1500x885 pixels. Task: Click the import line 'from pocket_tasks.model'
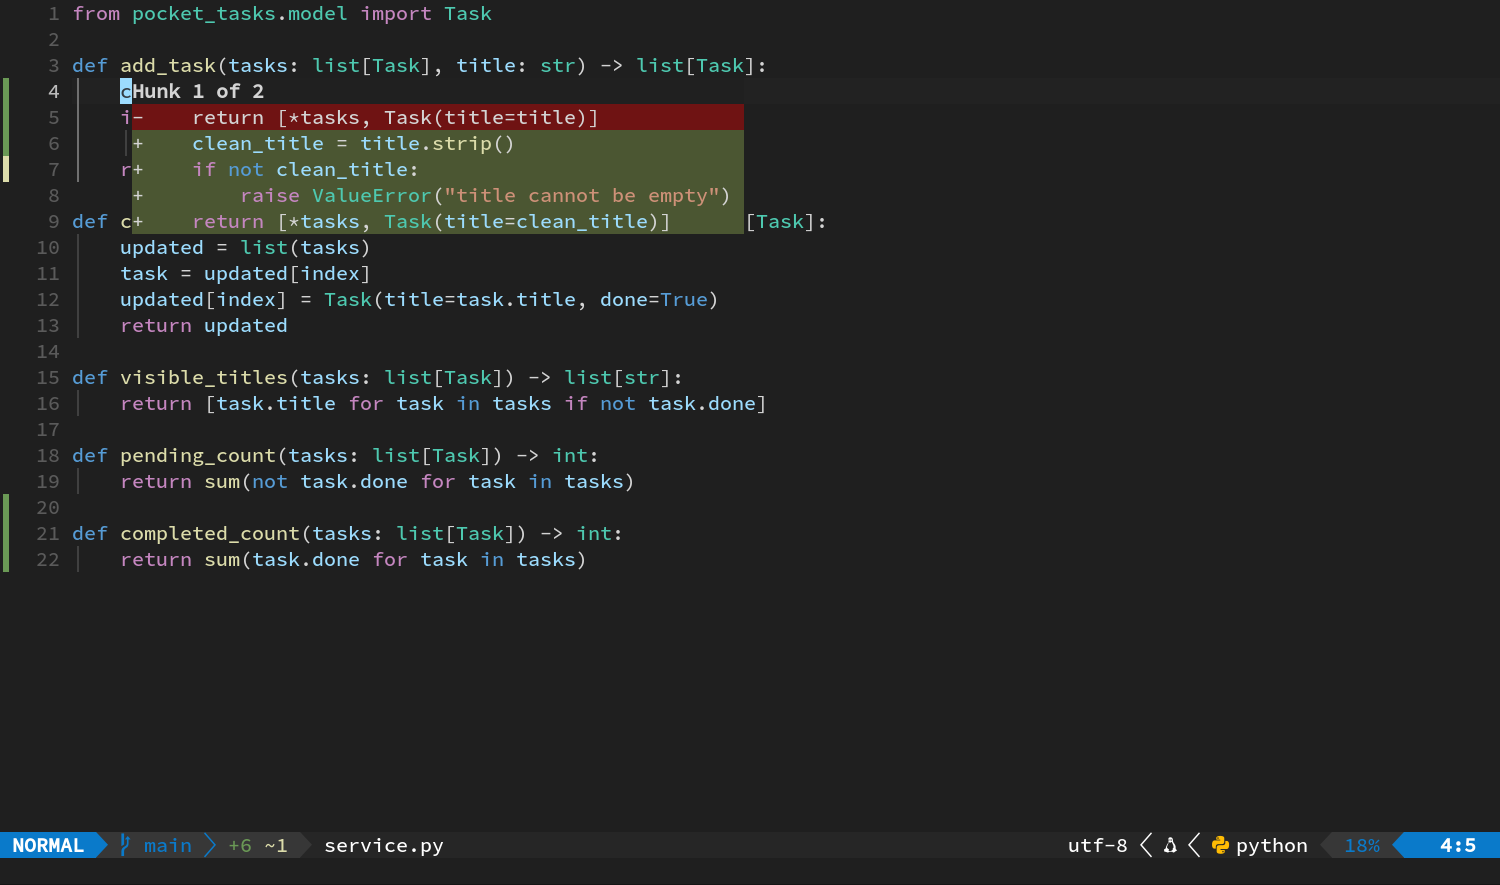point(282,13)
